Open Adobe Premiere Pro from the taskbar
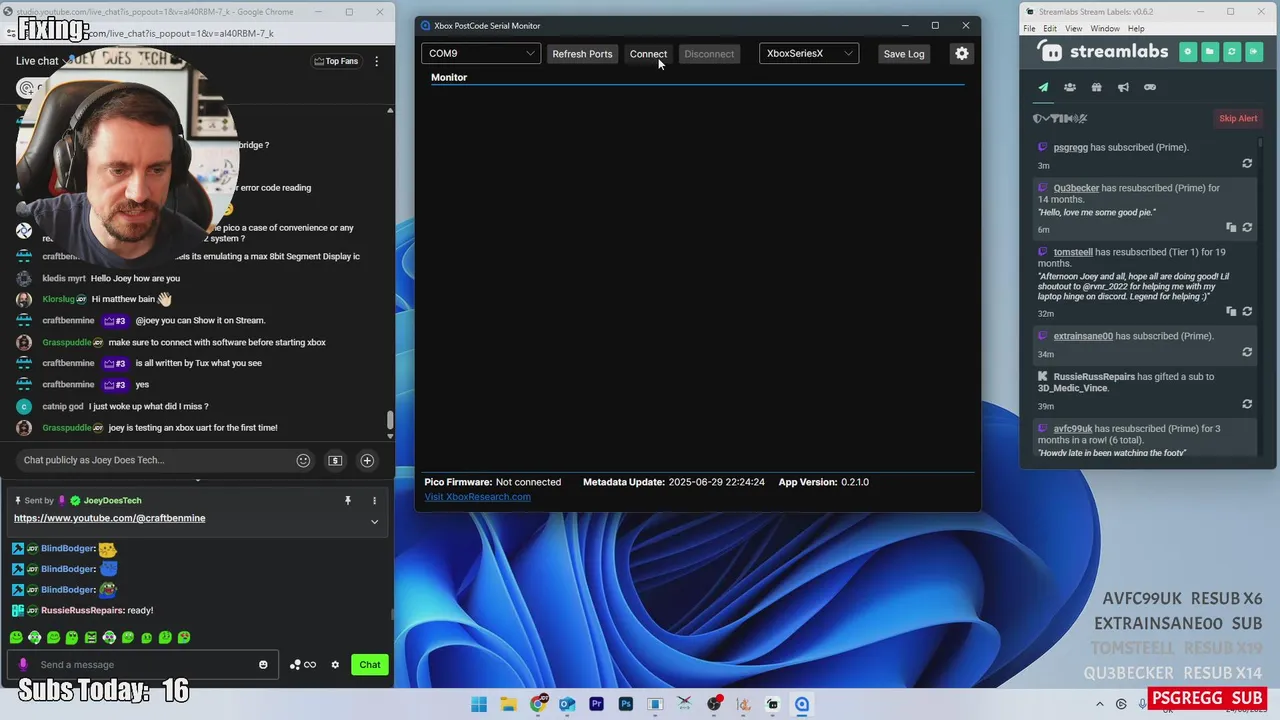This screenshot has height=720, width=1280. (x=597, y=704)
